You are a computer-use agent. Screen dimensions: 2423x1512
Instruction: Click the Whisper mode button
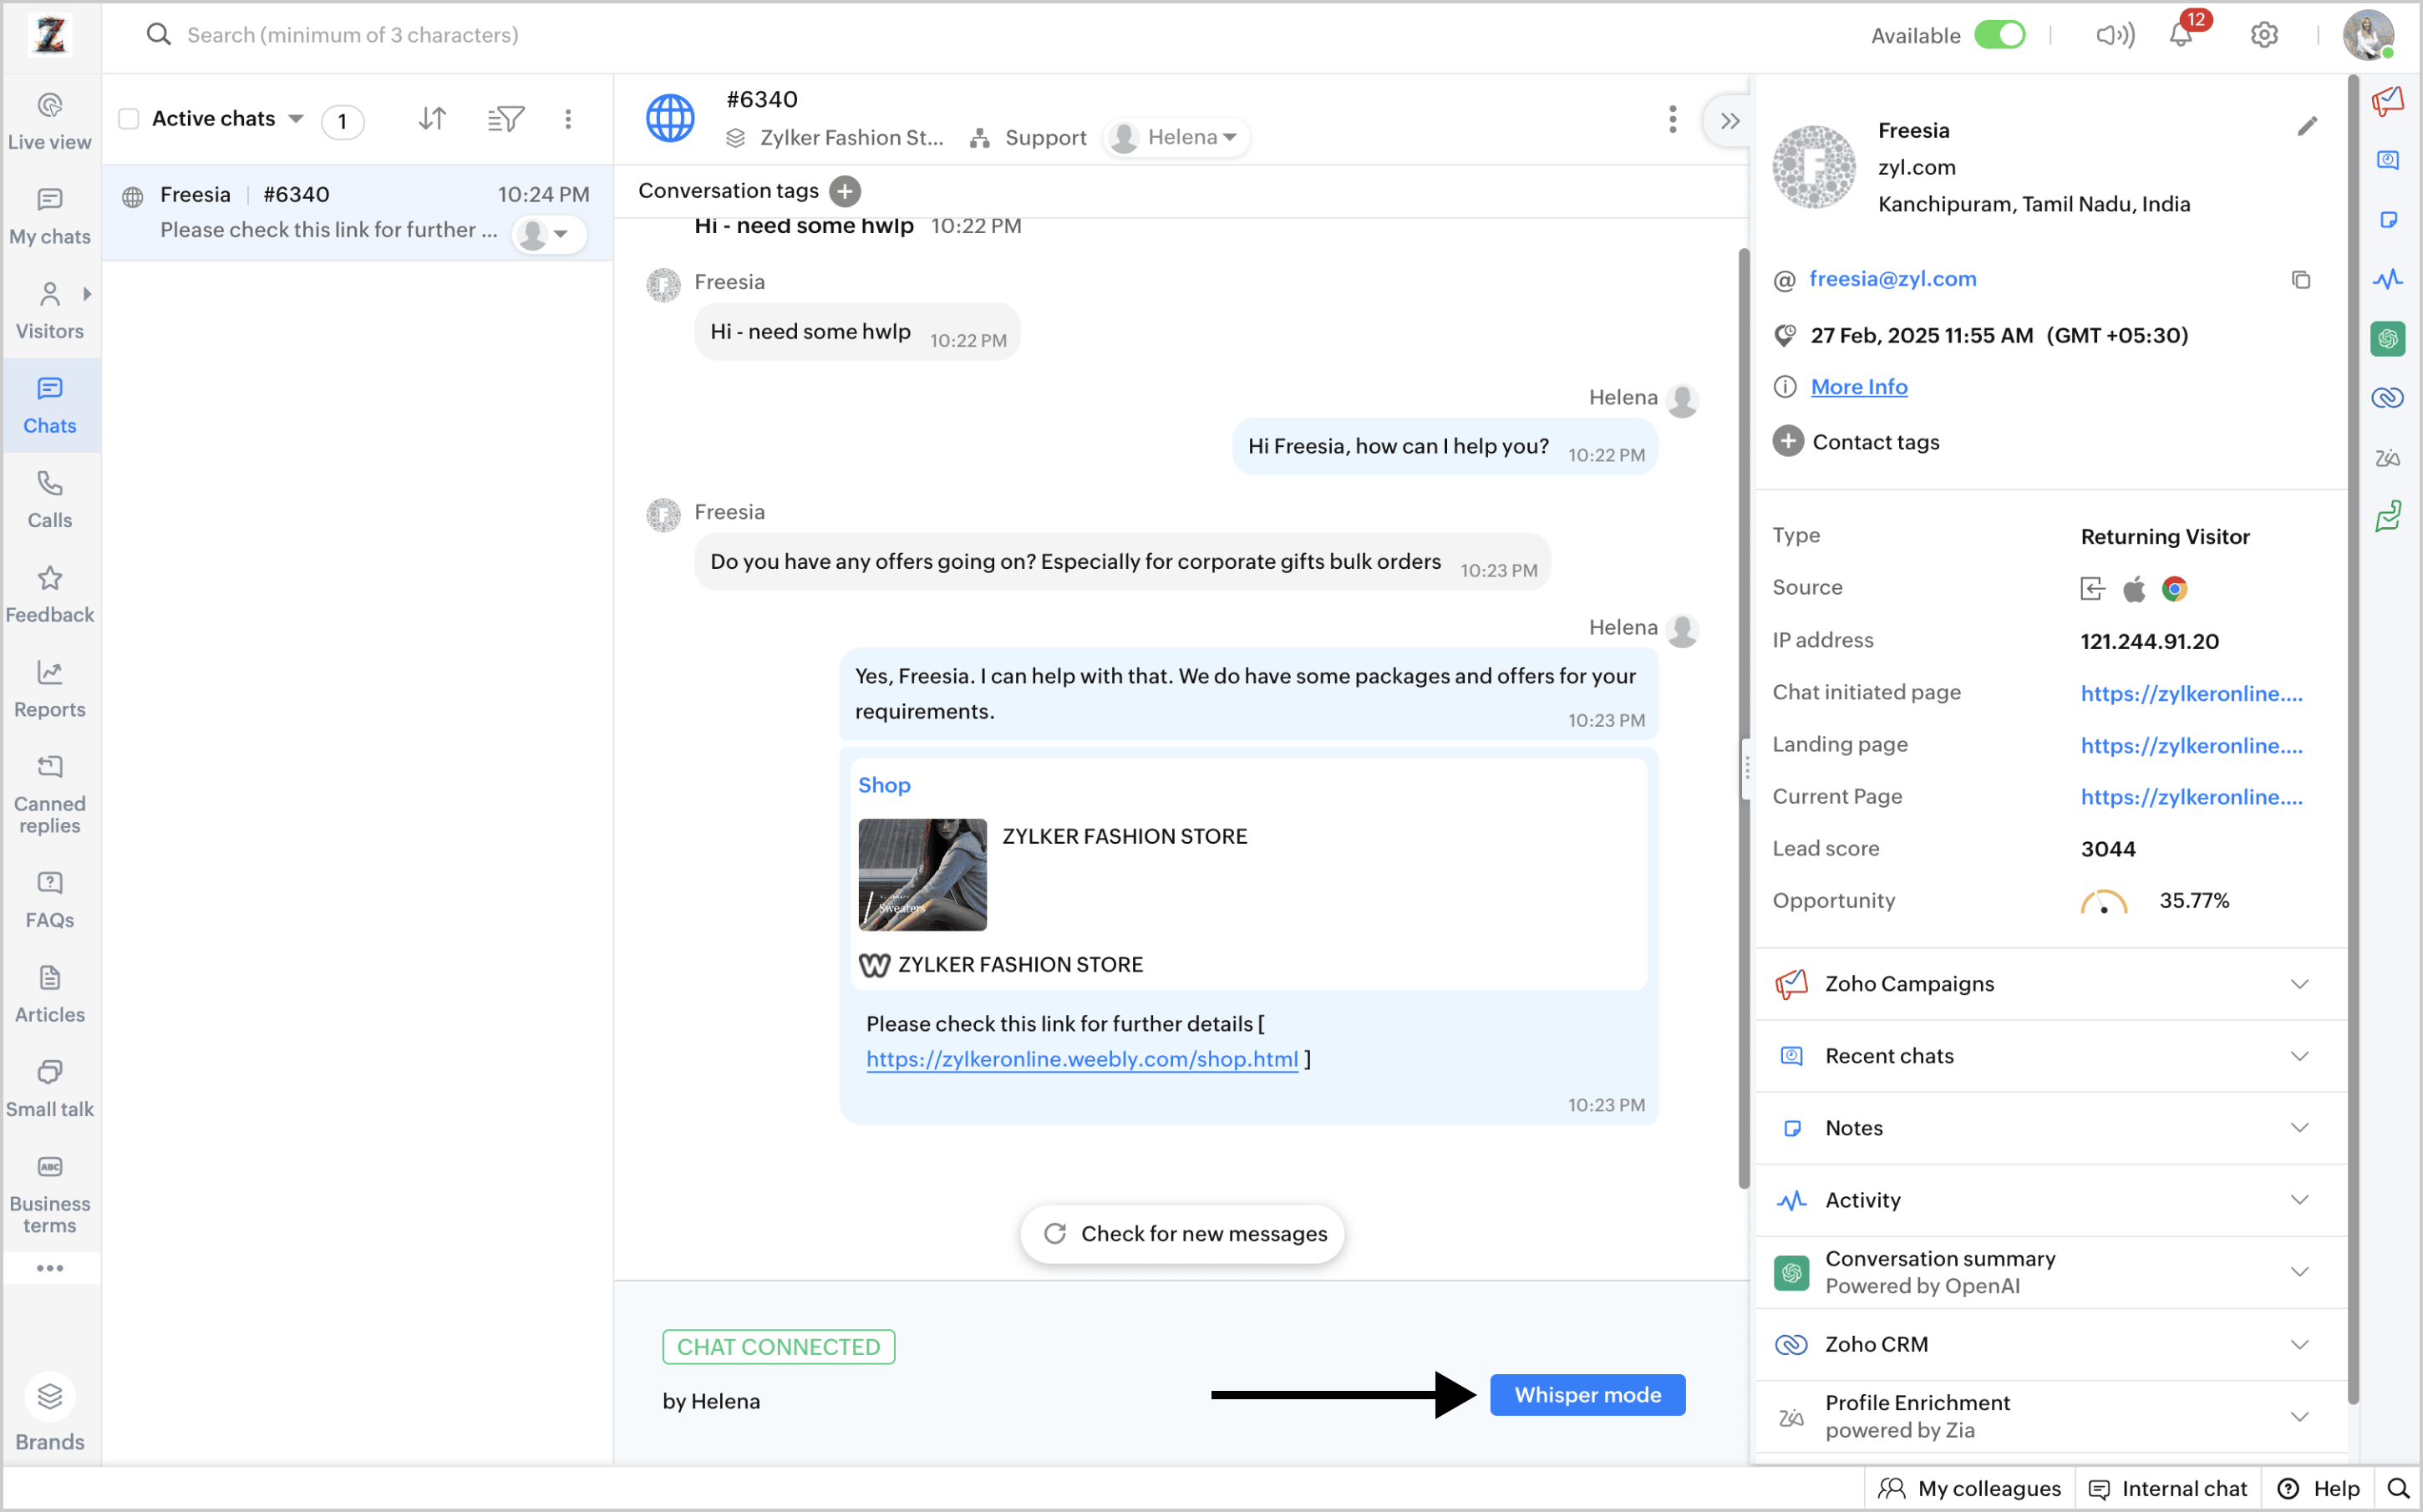coord(1587,1395)
